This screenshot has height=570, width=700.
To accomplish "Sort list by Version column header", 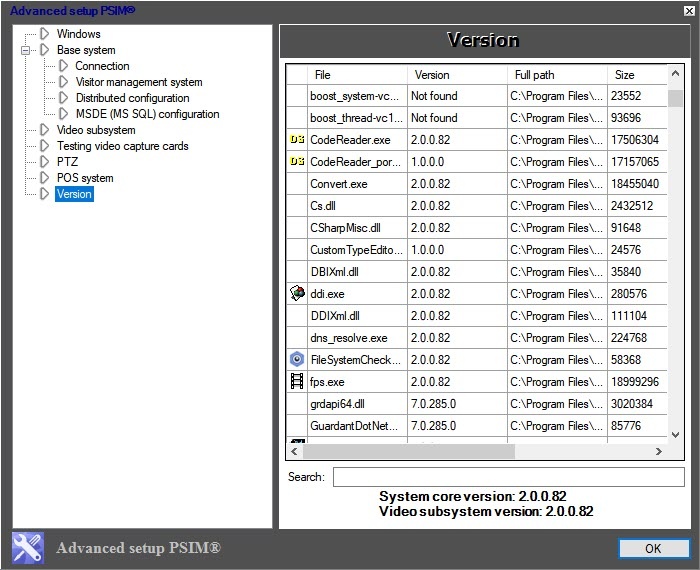I will (x=432, y=75).
